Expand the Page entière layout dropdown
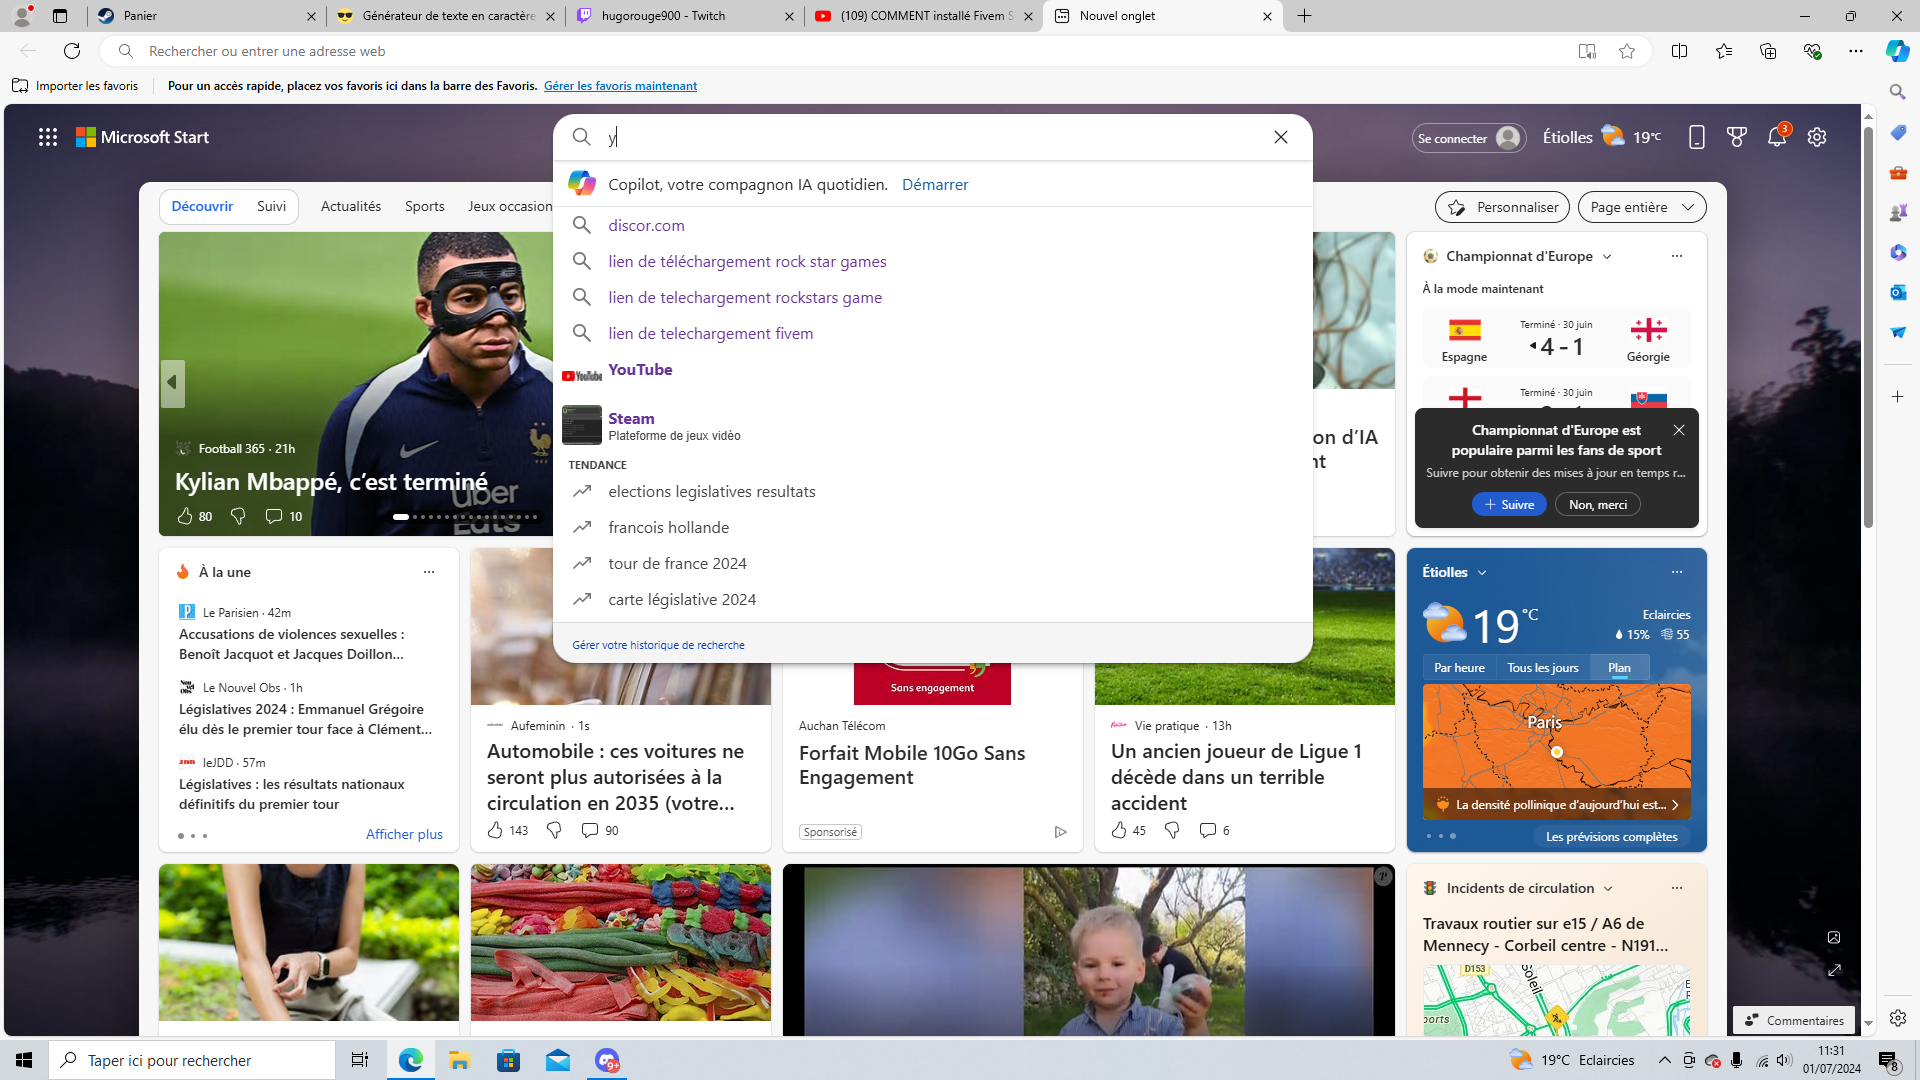This screenshot has height=1080, width=1920. coord(1642,207)
